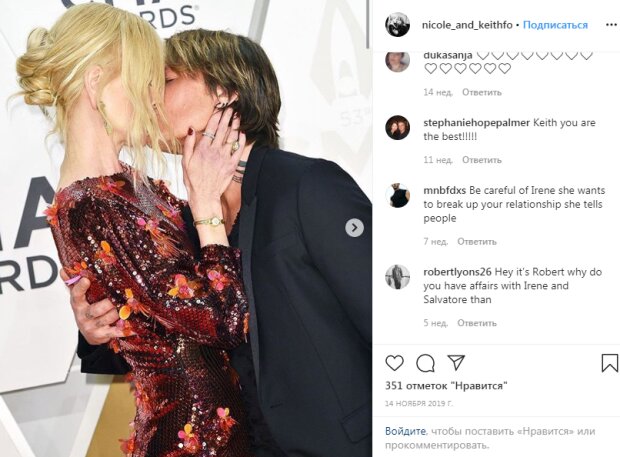Open comment bubble icon below post
The image size is (620, 457).
click(x=425, y=363)
